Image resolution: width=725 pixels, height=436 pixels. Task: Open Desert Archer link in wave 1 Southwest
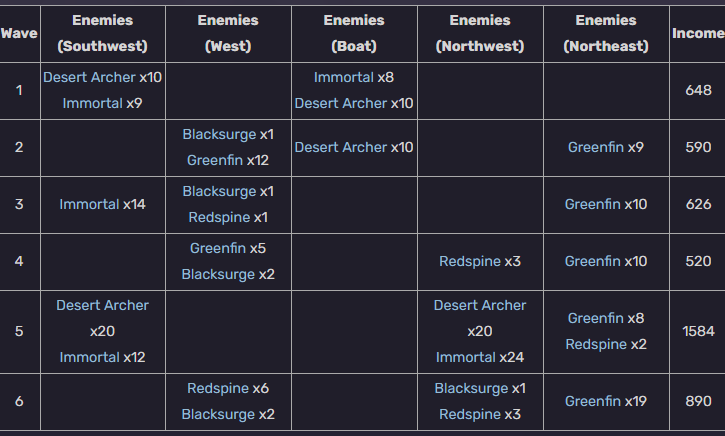pyautogui.click(x=89, y=77)
